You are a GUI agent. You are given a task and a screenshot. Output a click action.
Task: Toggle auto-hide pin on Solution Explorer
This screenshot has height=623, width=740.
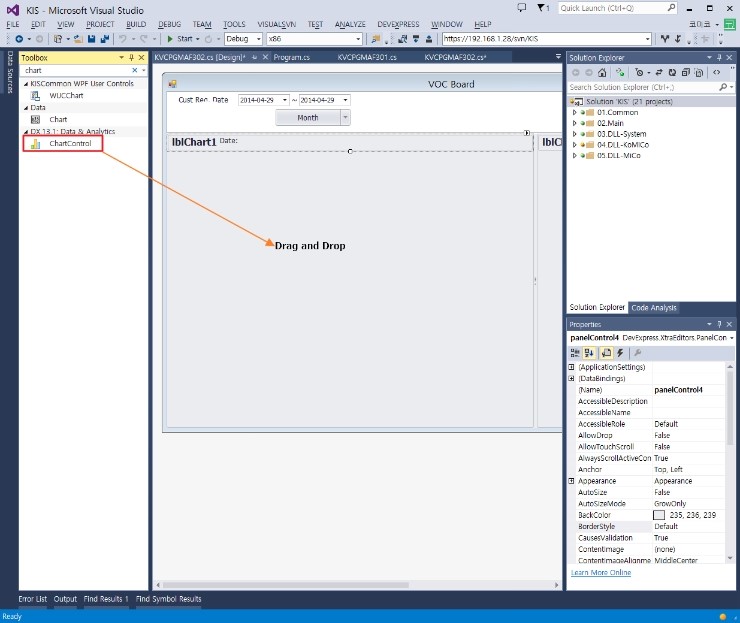719,58
